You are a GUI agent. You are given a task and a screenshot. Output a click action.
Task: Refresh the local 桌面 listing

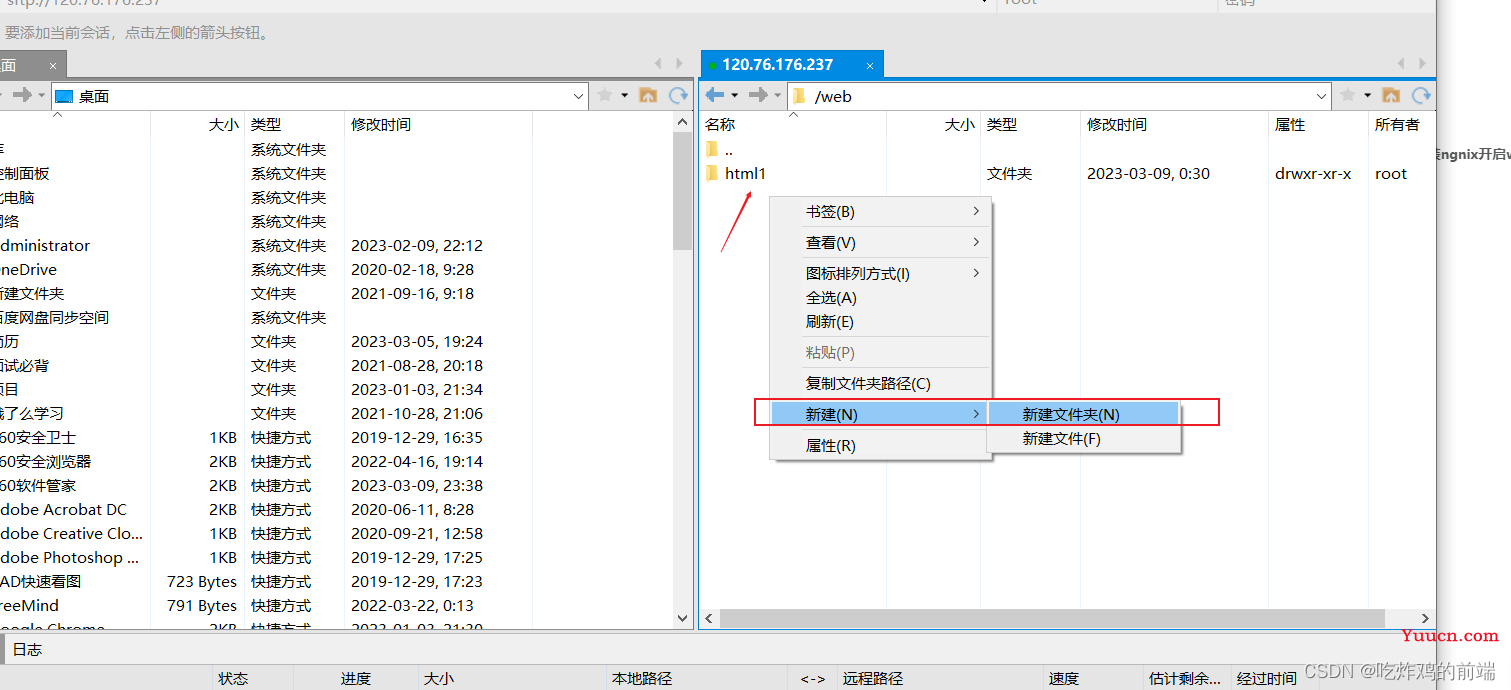[679, 95]
